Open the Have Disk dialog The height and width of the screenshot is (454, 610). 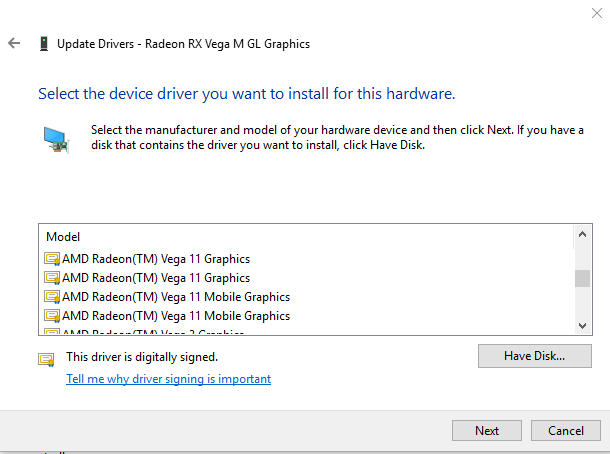[535, 356]
